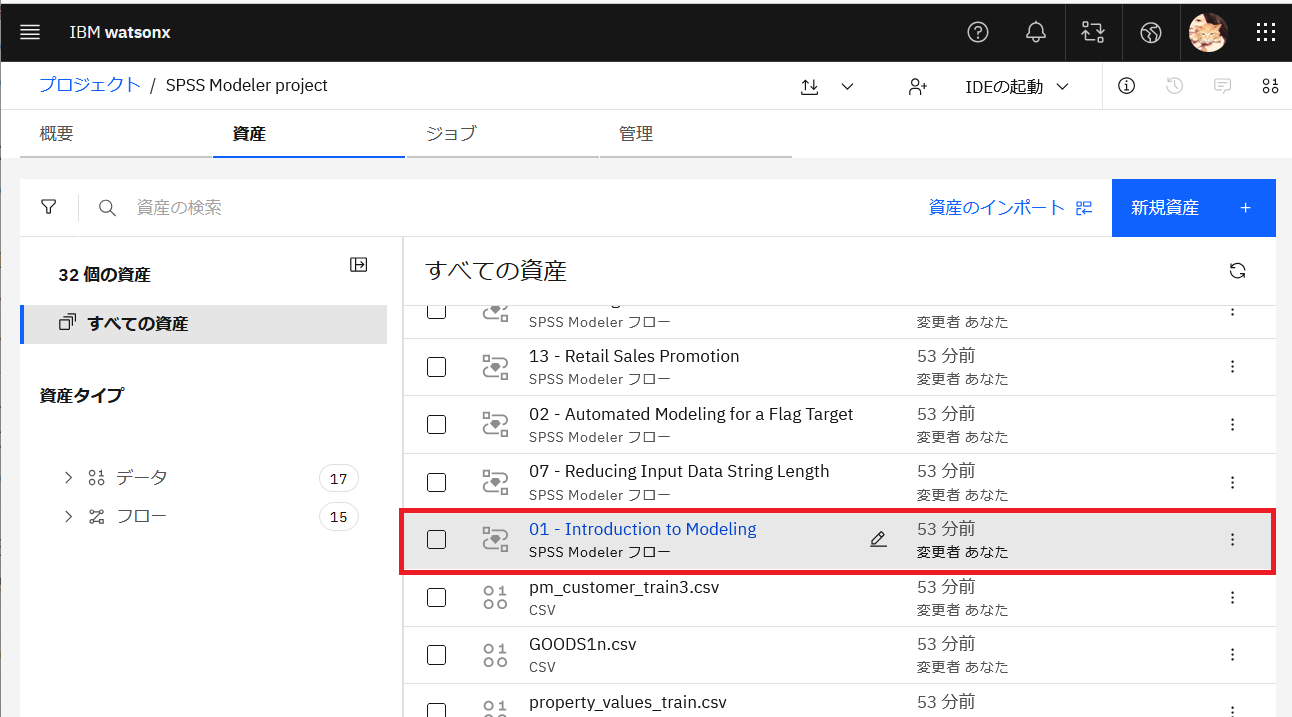Click the data icon of GOODS1n.csv
The image size is (1292, 717).
pos(495,655)
